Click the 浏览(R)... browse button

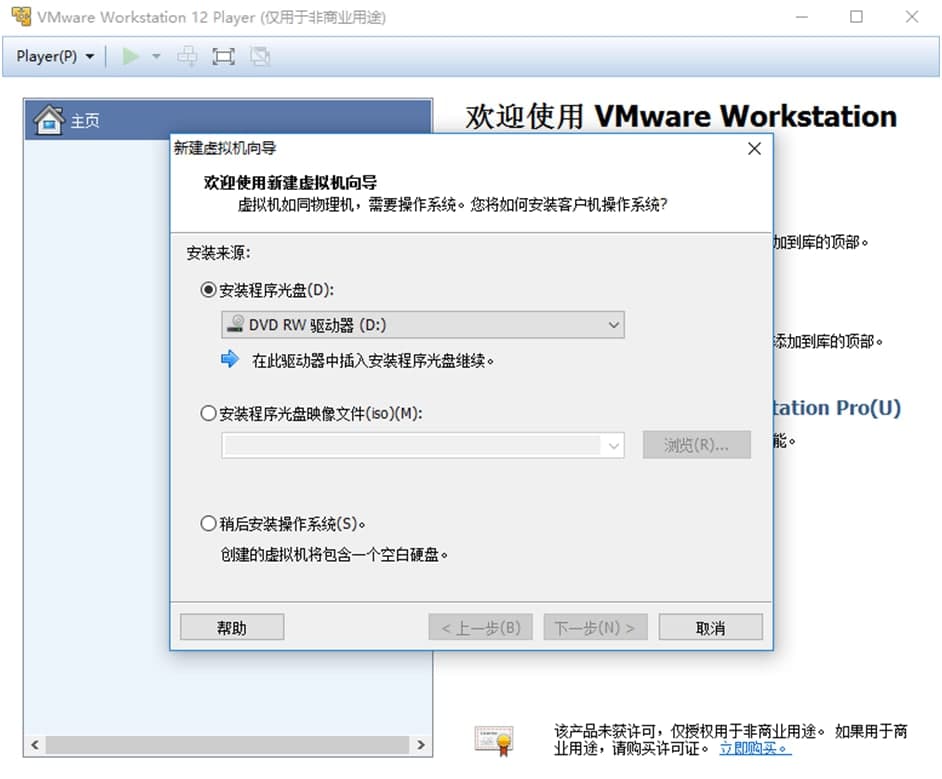[x=696, y=445]
